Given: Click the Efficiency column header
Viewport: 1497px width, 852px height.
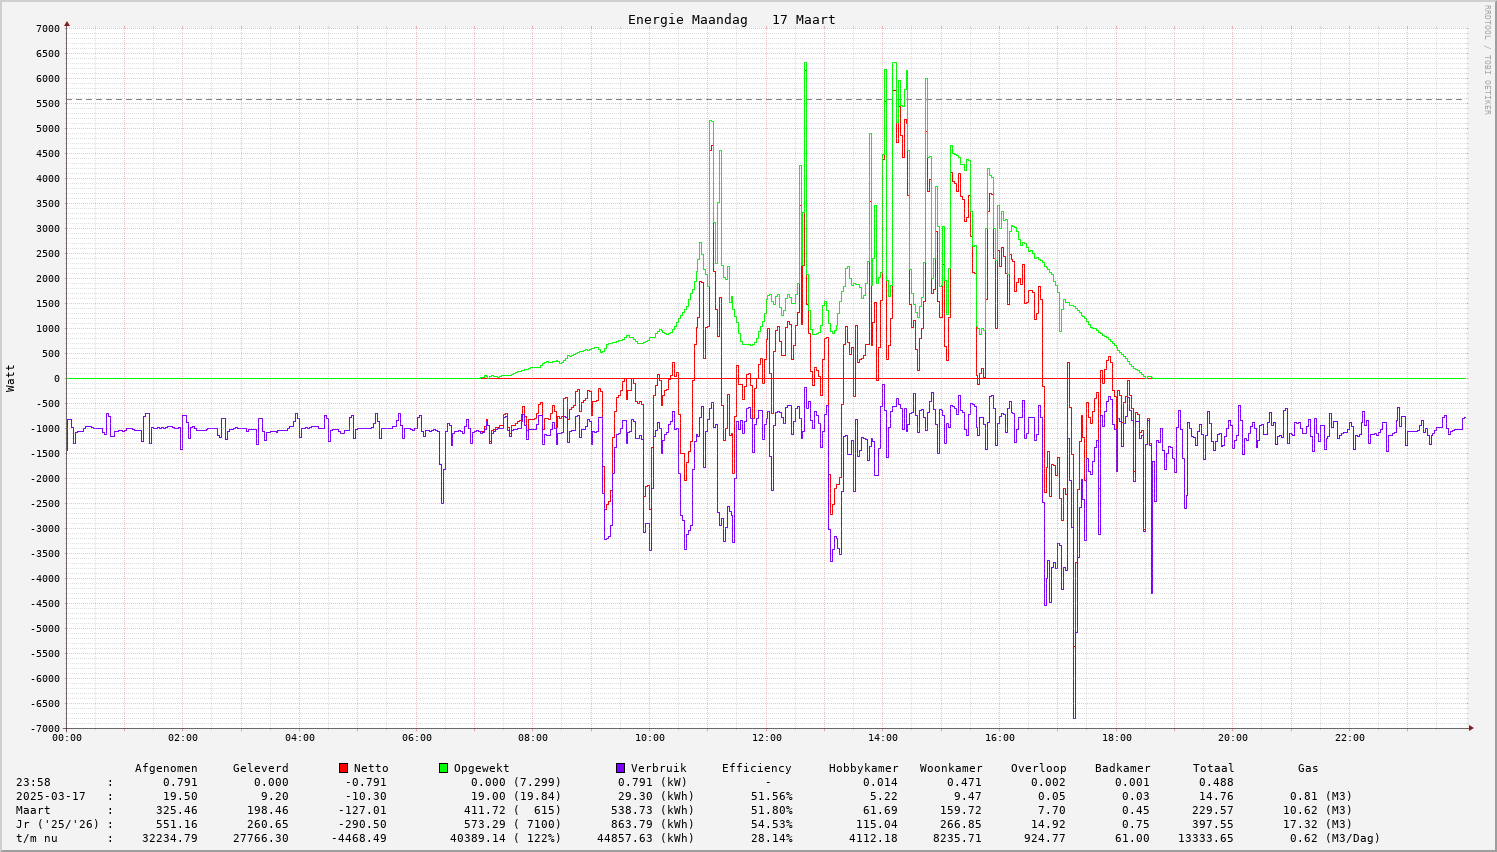Looking at the screenshot, I should [756, 768].
